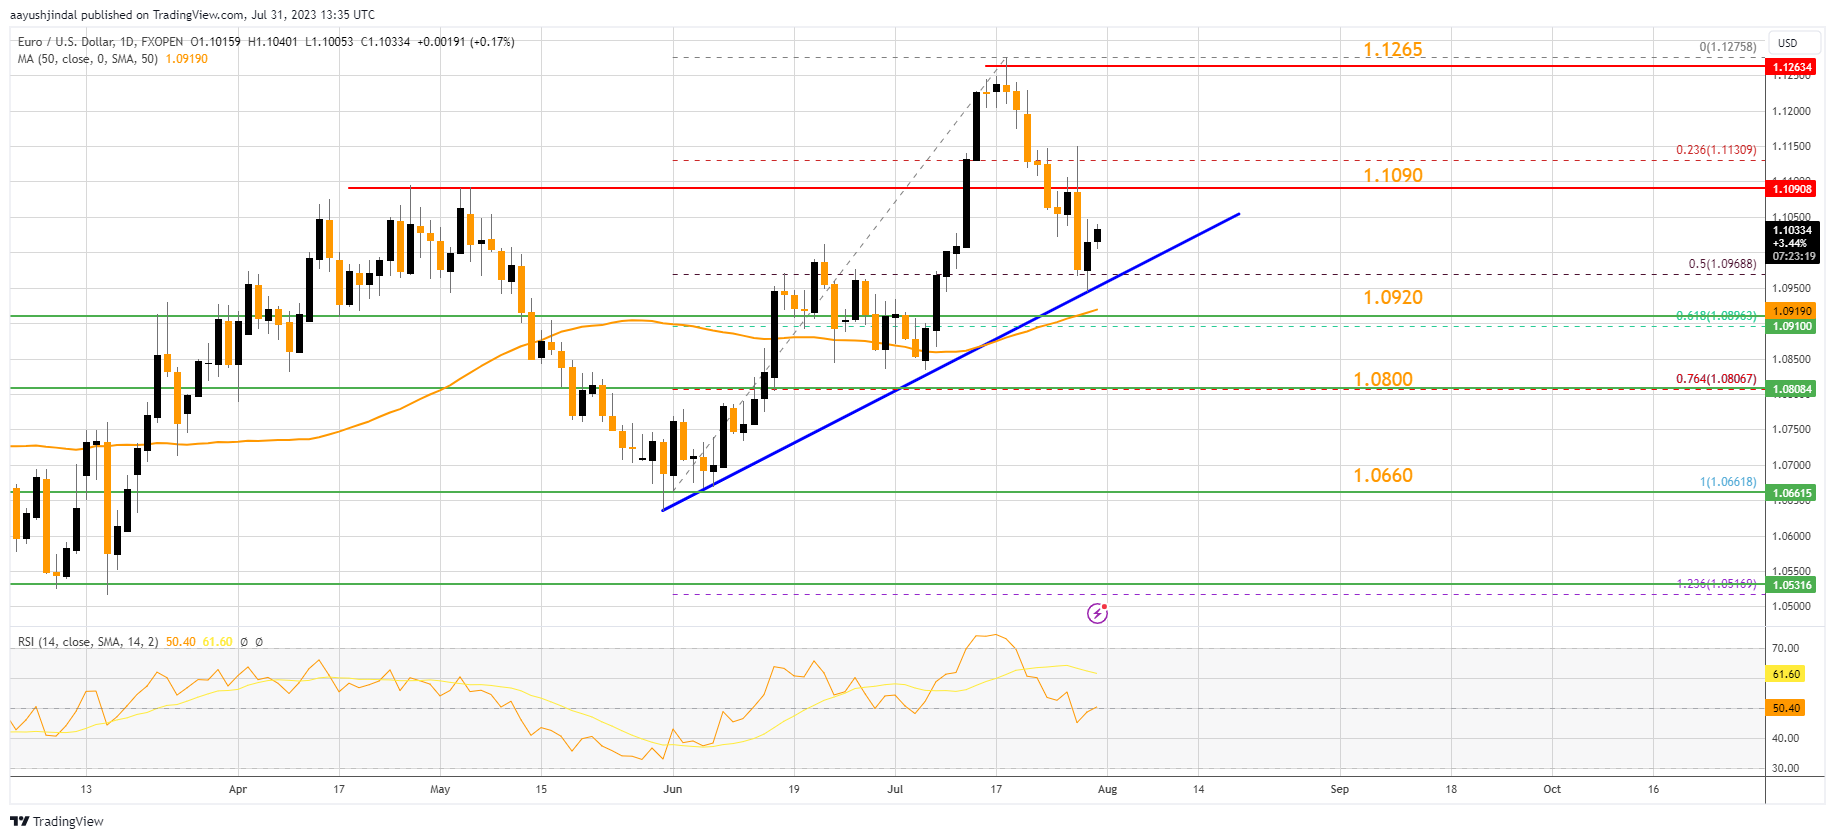Click the purple lightning event marker icon
1835x839 pixels.
coord(1097,613)
